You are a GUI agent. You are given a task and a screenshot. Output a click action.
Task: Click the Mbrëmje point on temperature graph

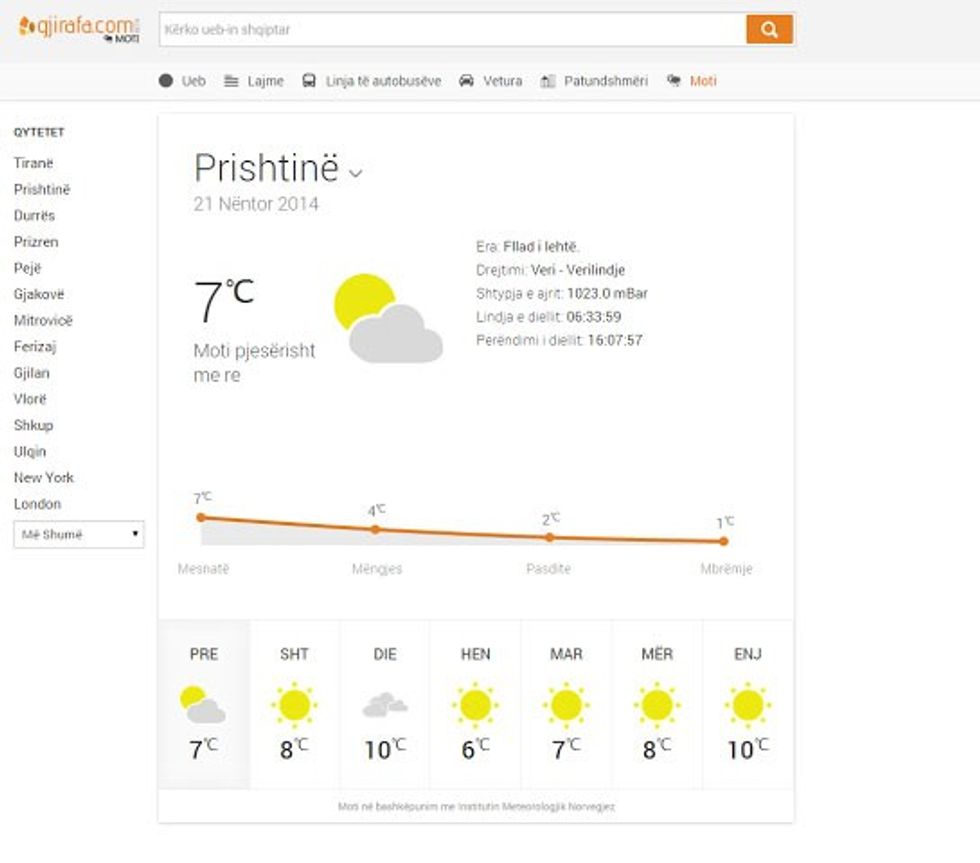point(723,541)
